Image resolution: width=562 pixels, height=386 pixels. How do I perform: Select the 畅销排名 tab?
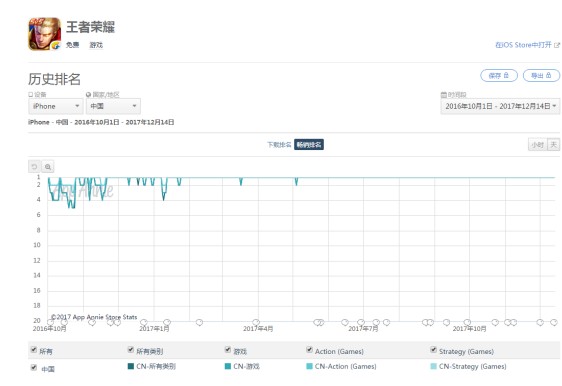point(309,145)
